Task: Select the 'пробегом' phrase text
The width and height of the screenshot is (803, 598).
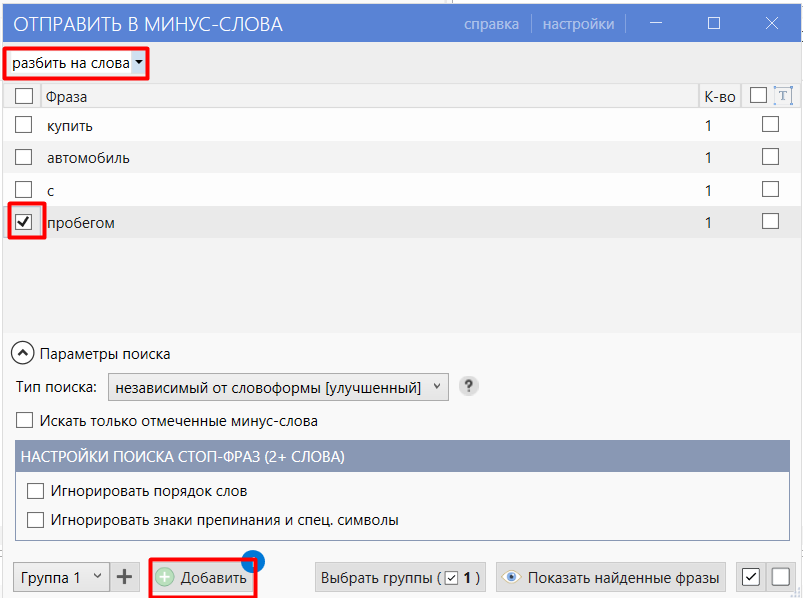Action: pyautogui.click(x=80, y=223)
